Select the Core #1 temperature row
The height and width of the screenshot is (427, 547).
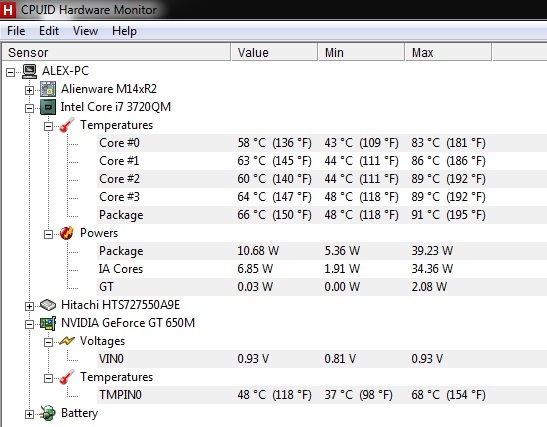tap(322, 161)
